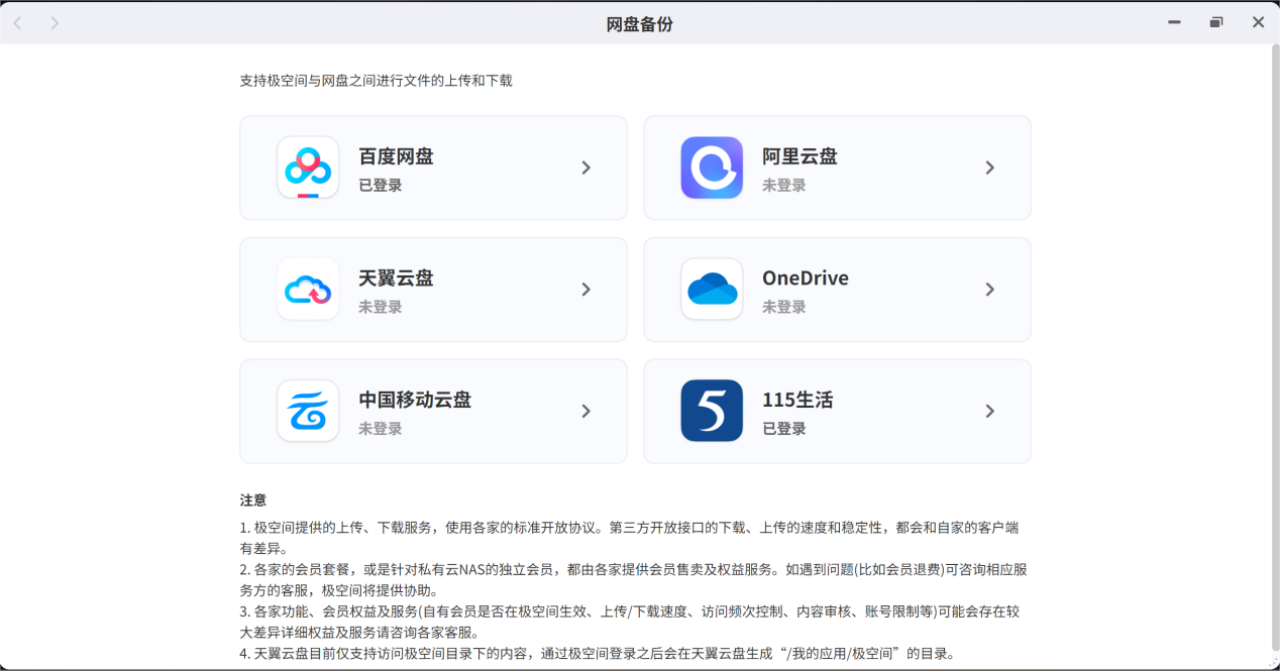Select the 阿里云盘 title text
The width and height of the screenshot is (1280, 671).
pyautogui.click(x=800, y=156)
